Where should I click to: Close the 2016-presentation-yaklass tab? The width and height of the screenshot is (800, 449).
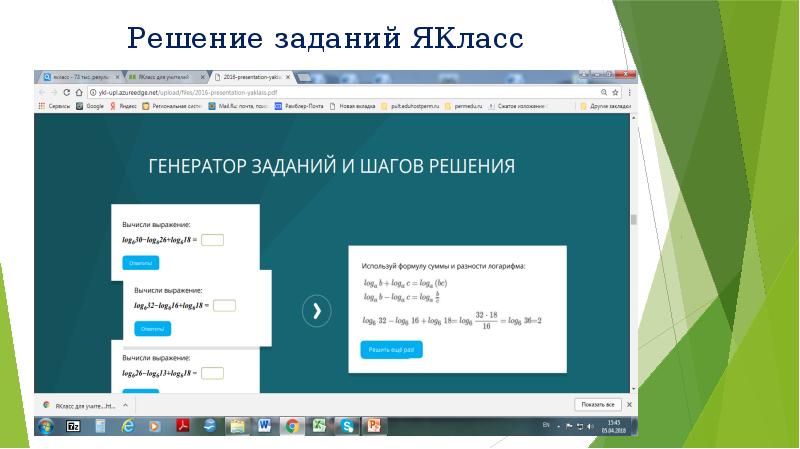point(288,77)
